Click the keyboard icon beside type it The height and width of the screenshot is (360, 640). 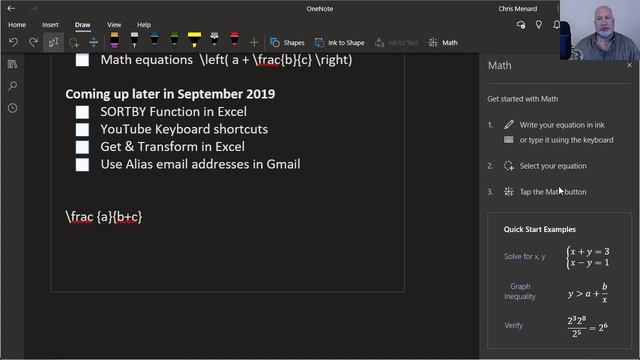[x=509, y=140]
